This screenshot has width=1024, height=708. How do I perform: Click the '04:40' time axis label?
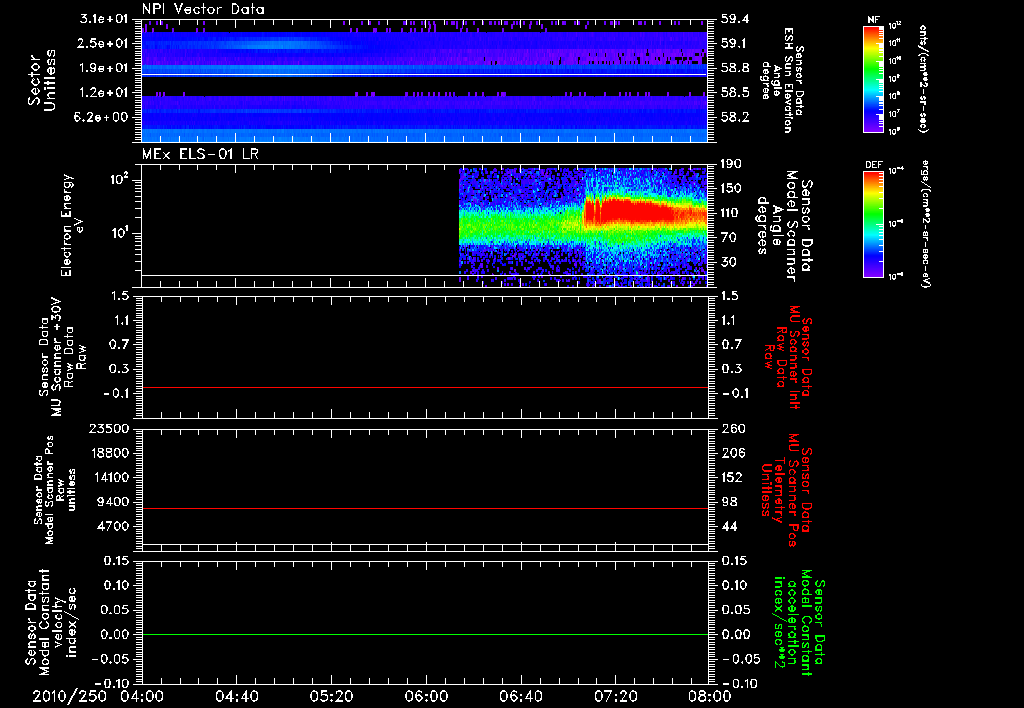[x=236, y=696]
